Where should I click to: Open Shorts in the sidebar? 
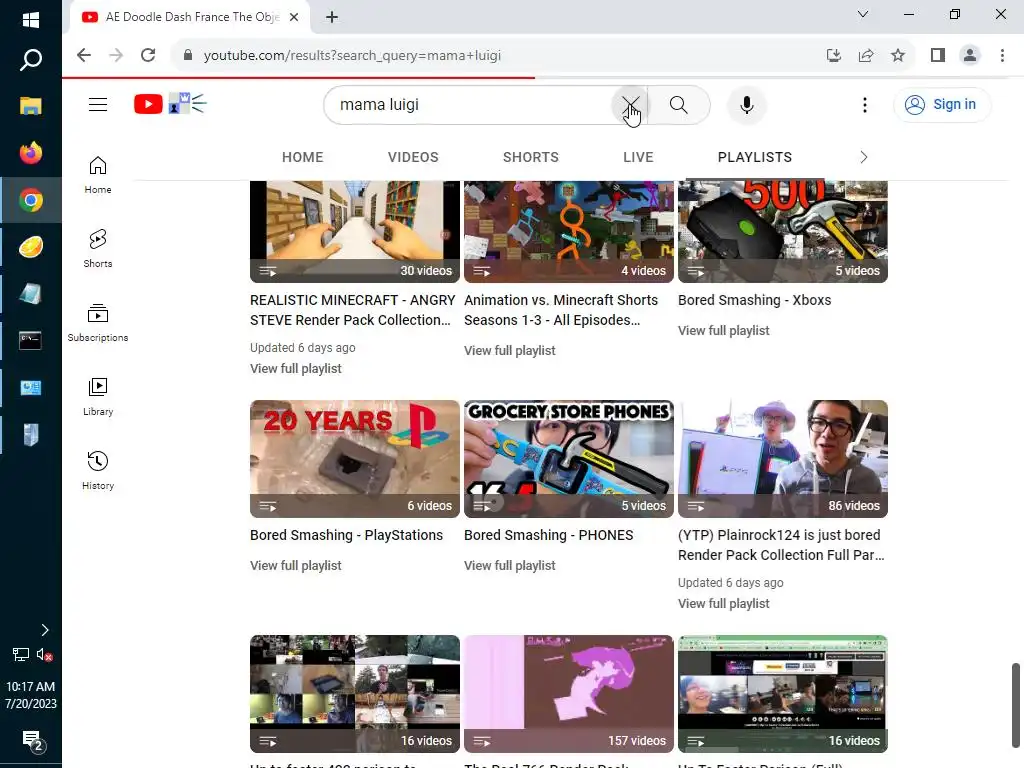click(98, 249)
